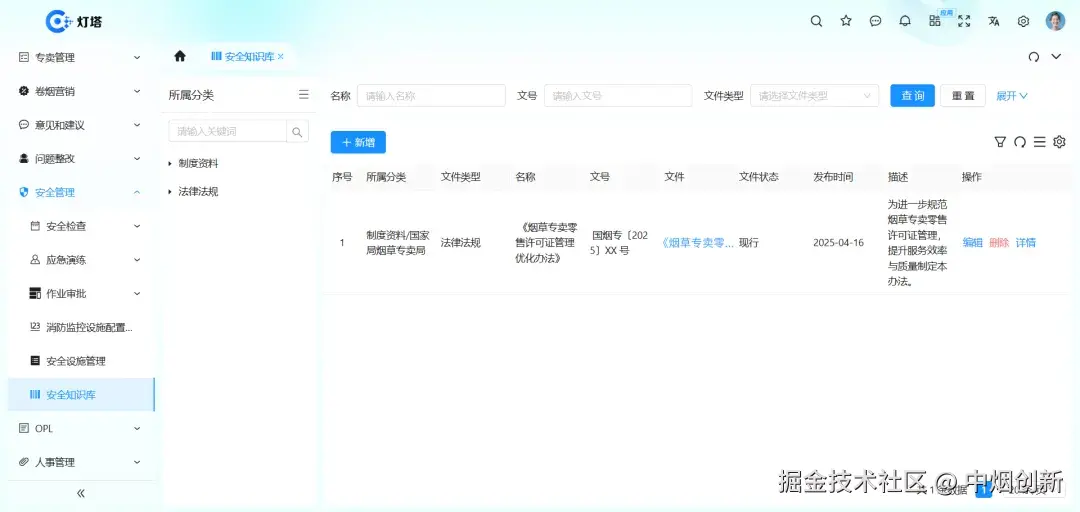Expand 法律法规 tree node
This screenshot has height=512, width=1080.
pos(170,192)
